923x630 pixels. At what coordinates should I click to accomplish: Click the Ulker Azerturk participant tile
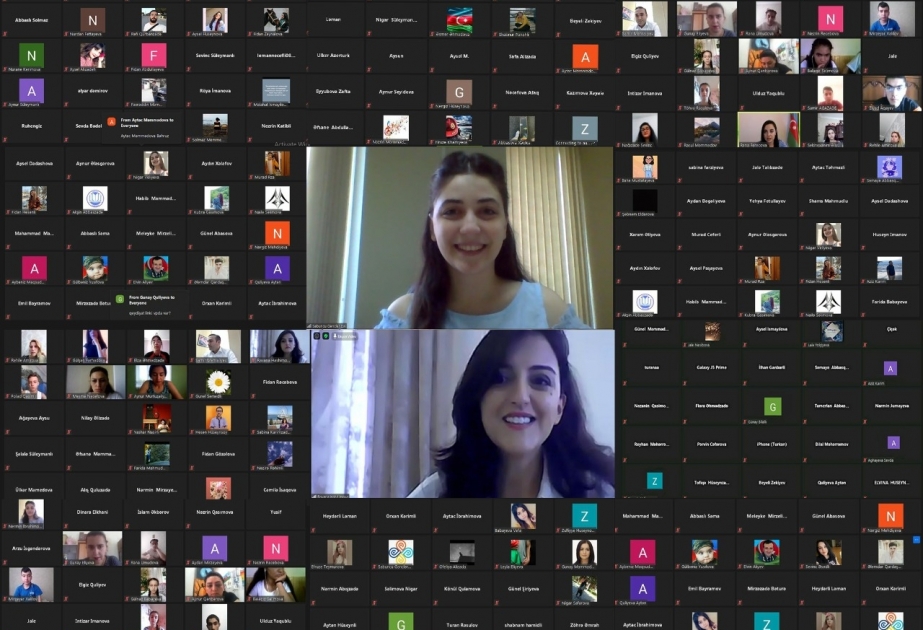coord(333,56)
